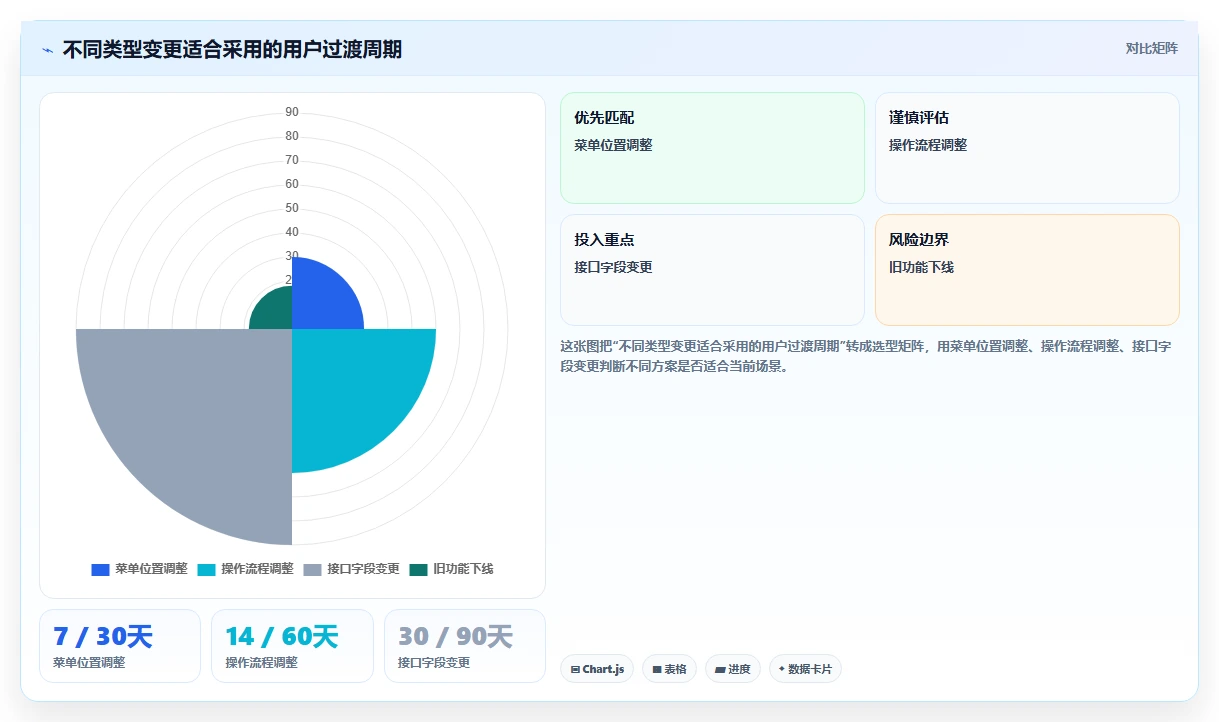
Task: Click the gray legend swatch for 接口字段变更
Action: 312,569
